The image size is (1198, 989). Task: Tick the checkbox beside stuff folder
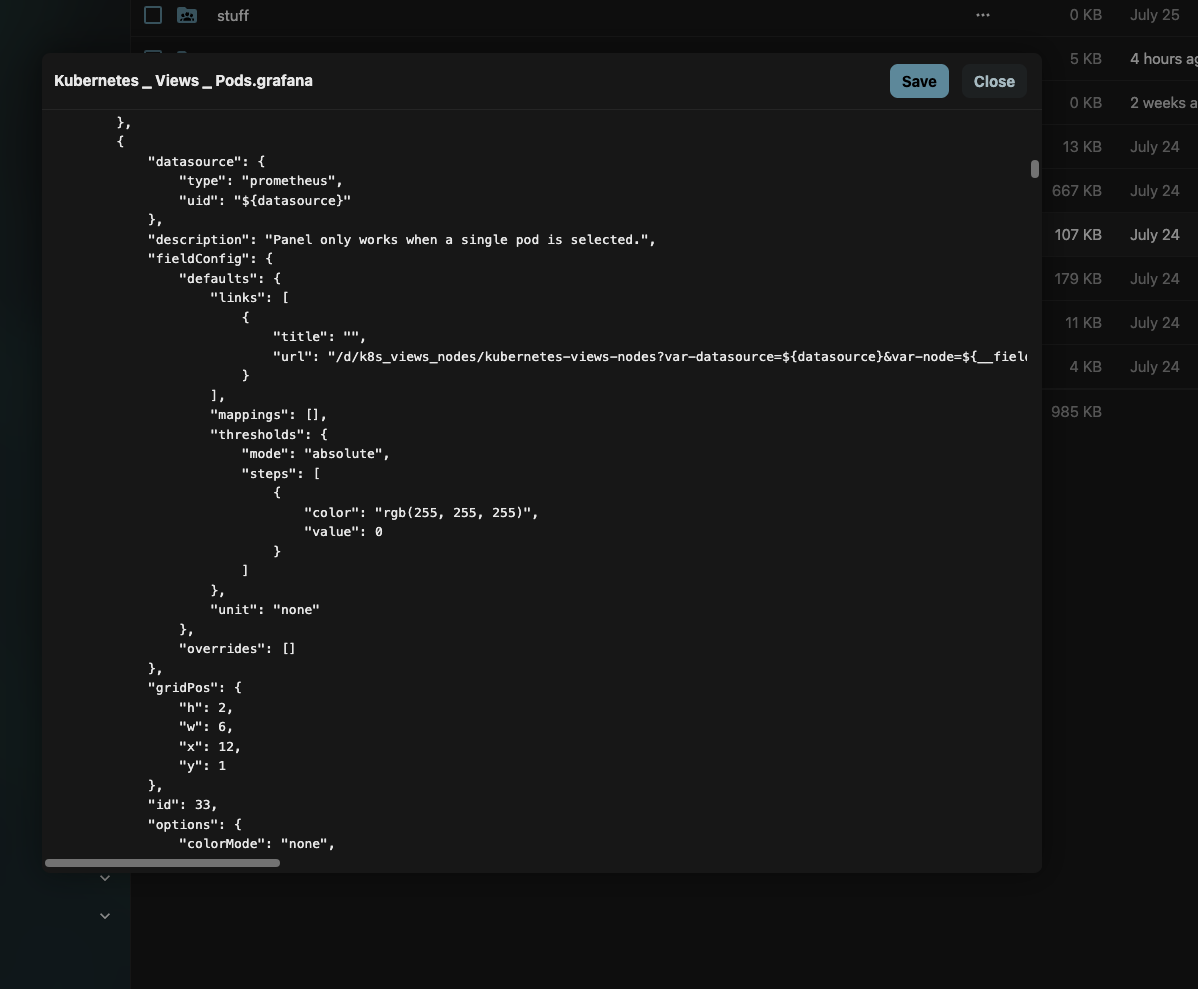(153, 15)
